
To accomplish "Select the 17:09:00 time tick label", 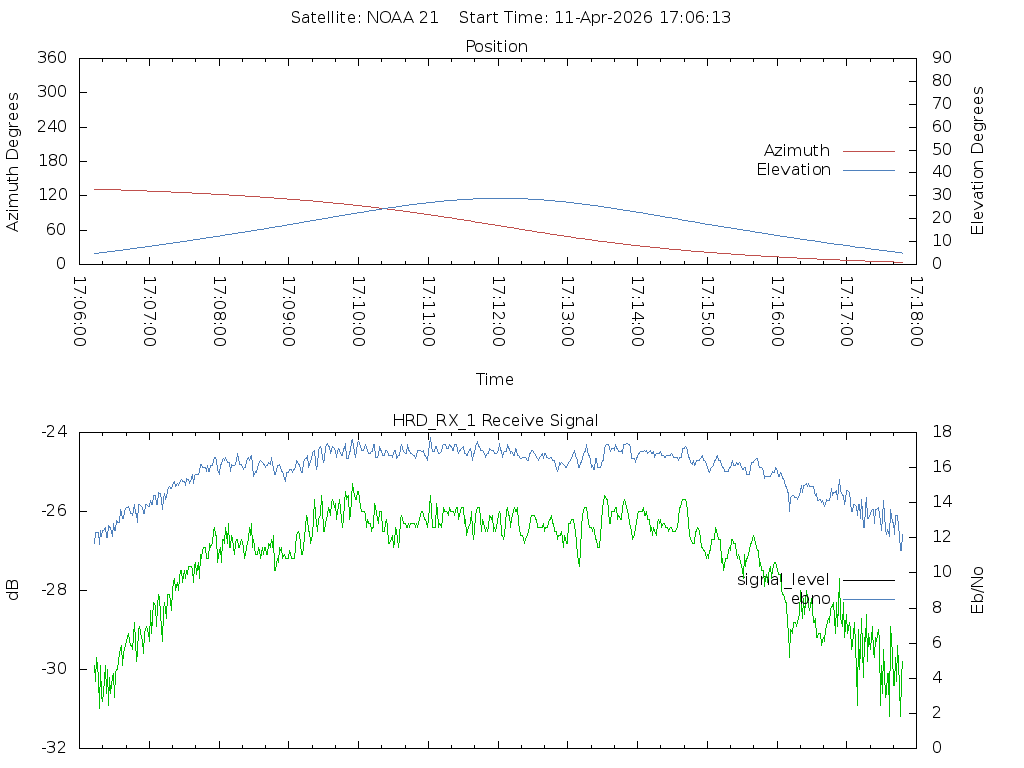I will pyautogui.click(x=289, y=311).
